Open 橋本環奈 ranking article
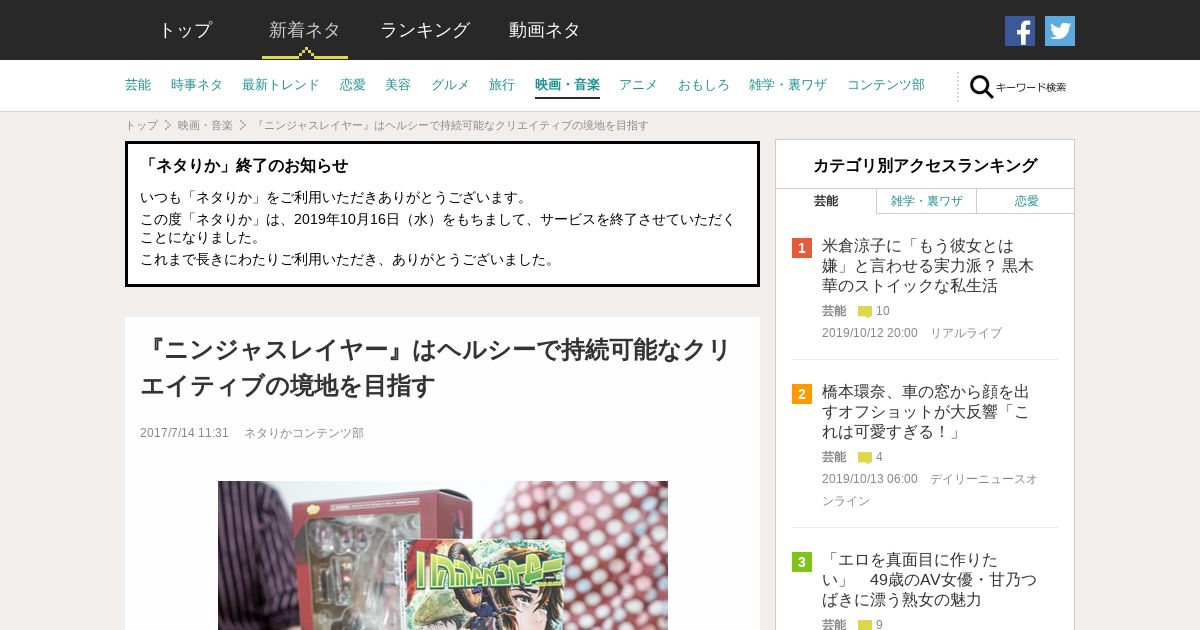 click(x=928, y=412)
